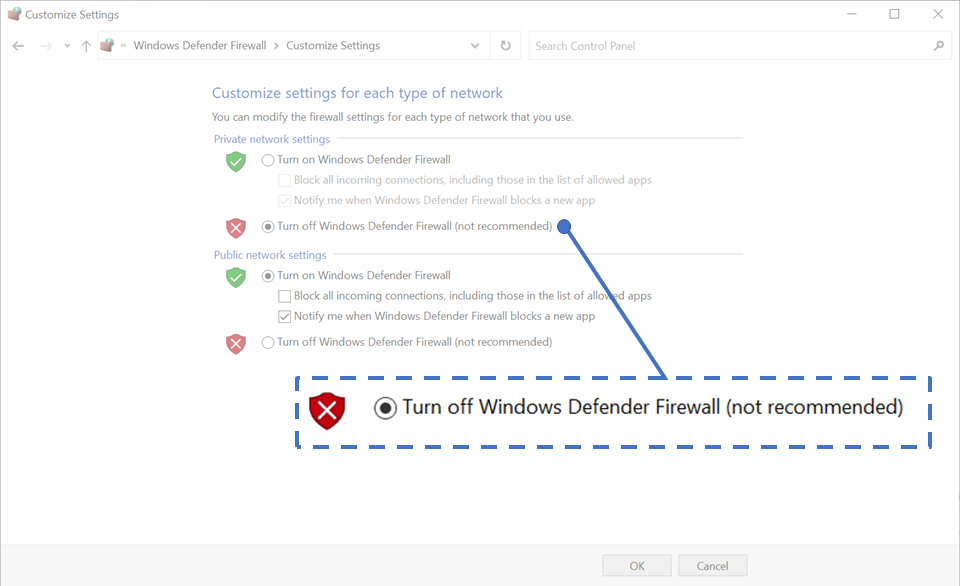Close the Customize Settings window
Image resolution: width=960 pixels, height=586 pixels.
click(938, 14)
